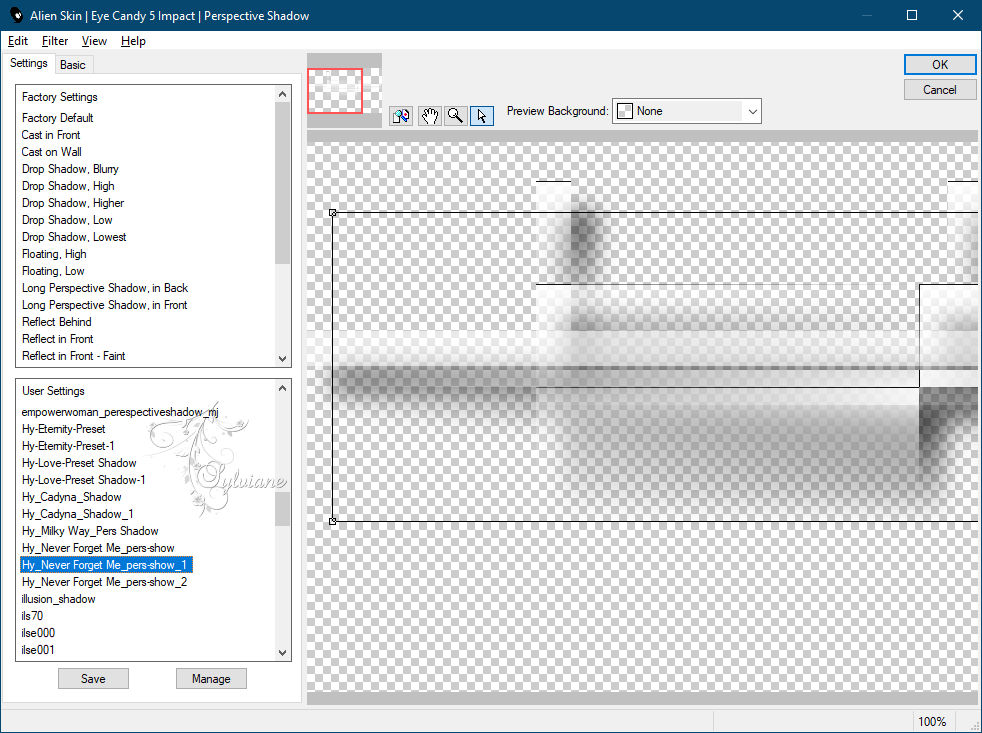982x733 pixels.
Task: Select the Cast on Wall preset
Action: 51,152
